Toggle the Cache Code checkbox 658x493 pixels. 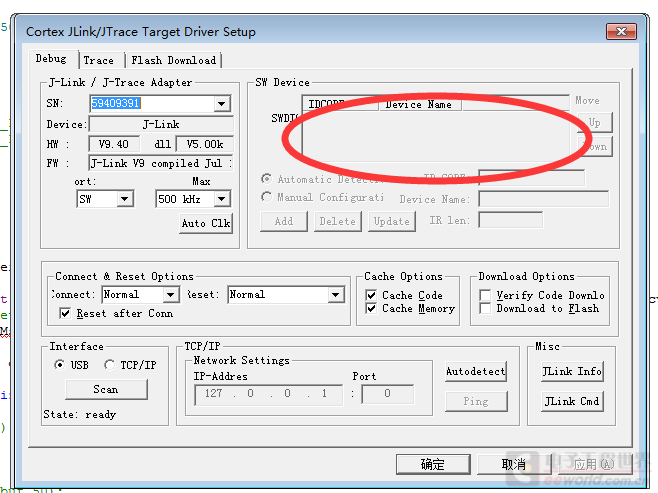click(x=371, y=295)
